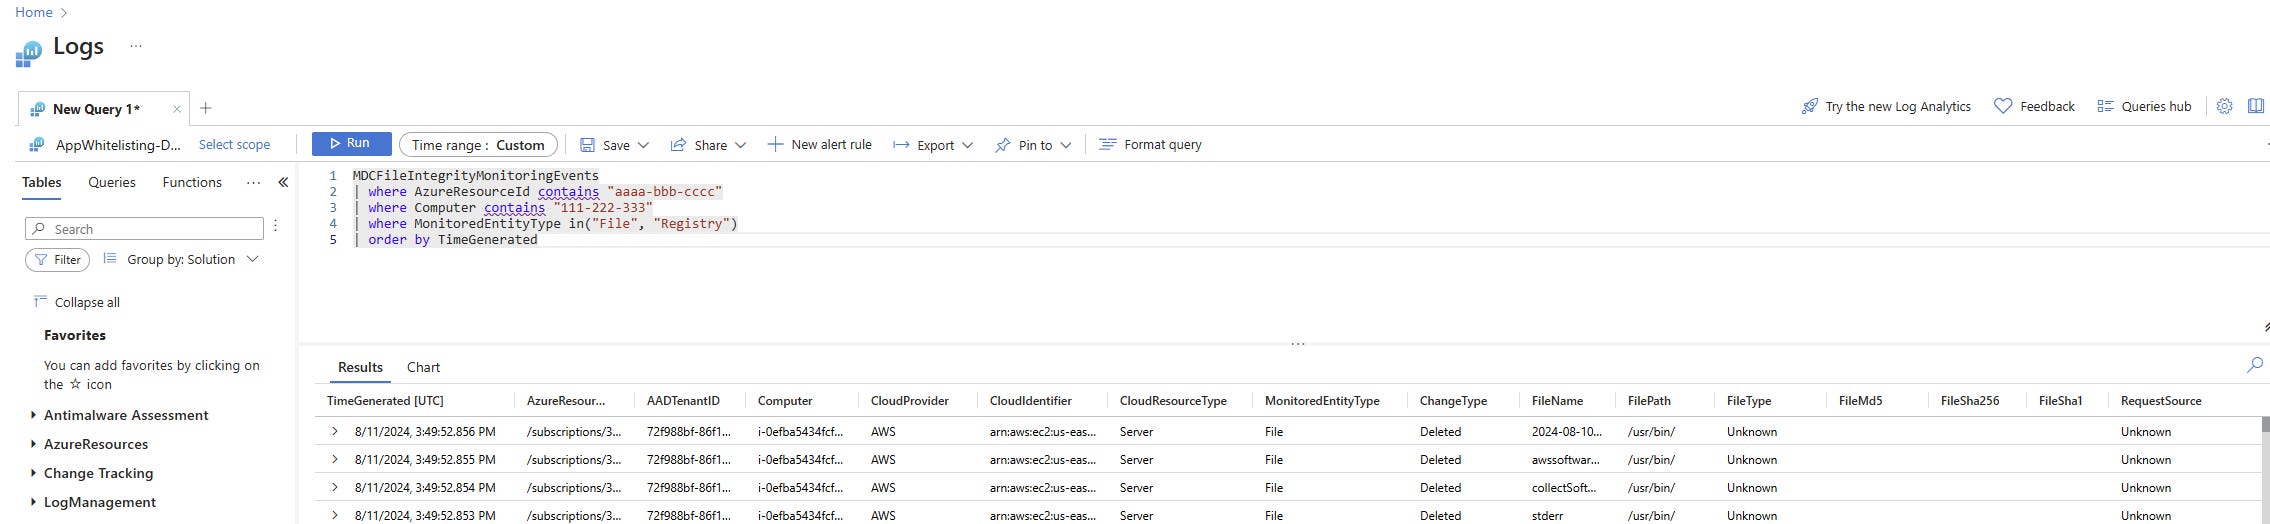Open settings gear icon
2270x524 pixels.
(x=2224, y=106)
